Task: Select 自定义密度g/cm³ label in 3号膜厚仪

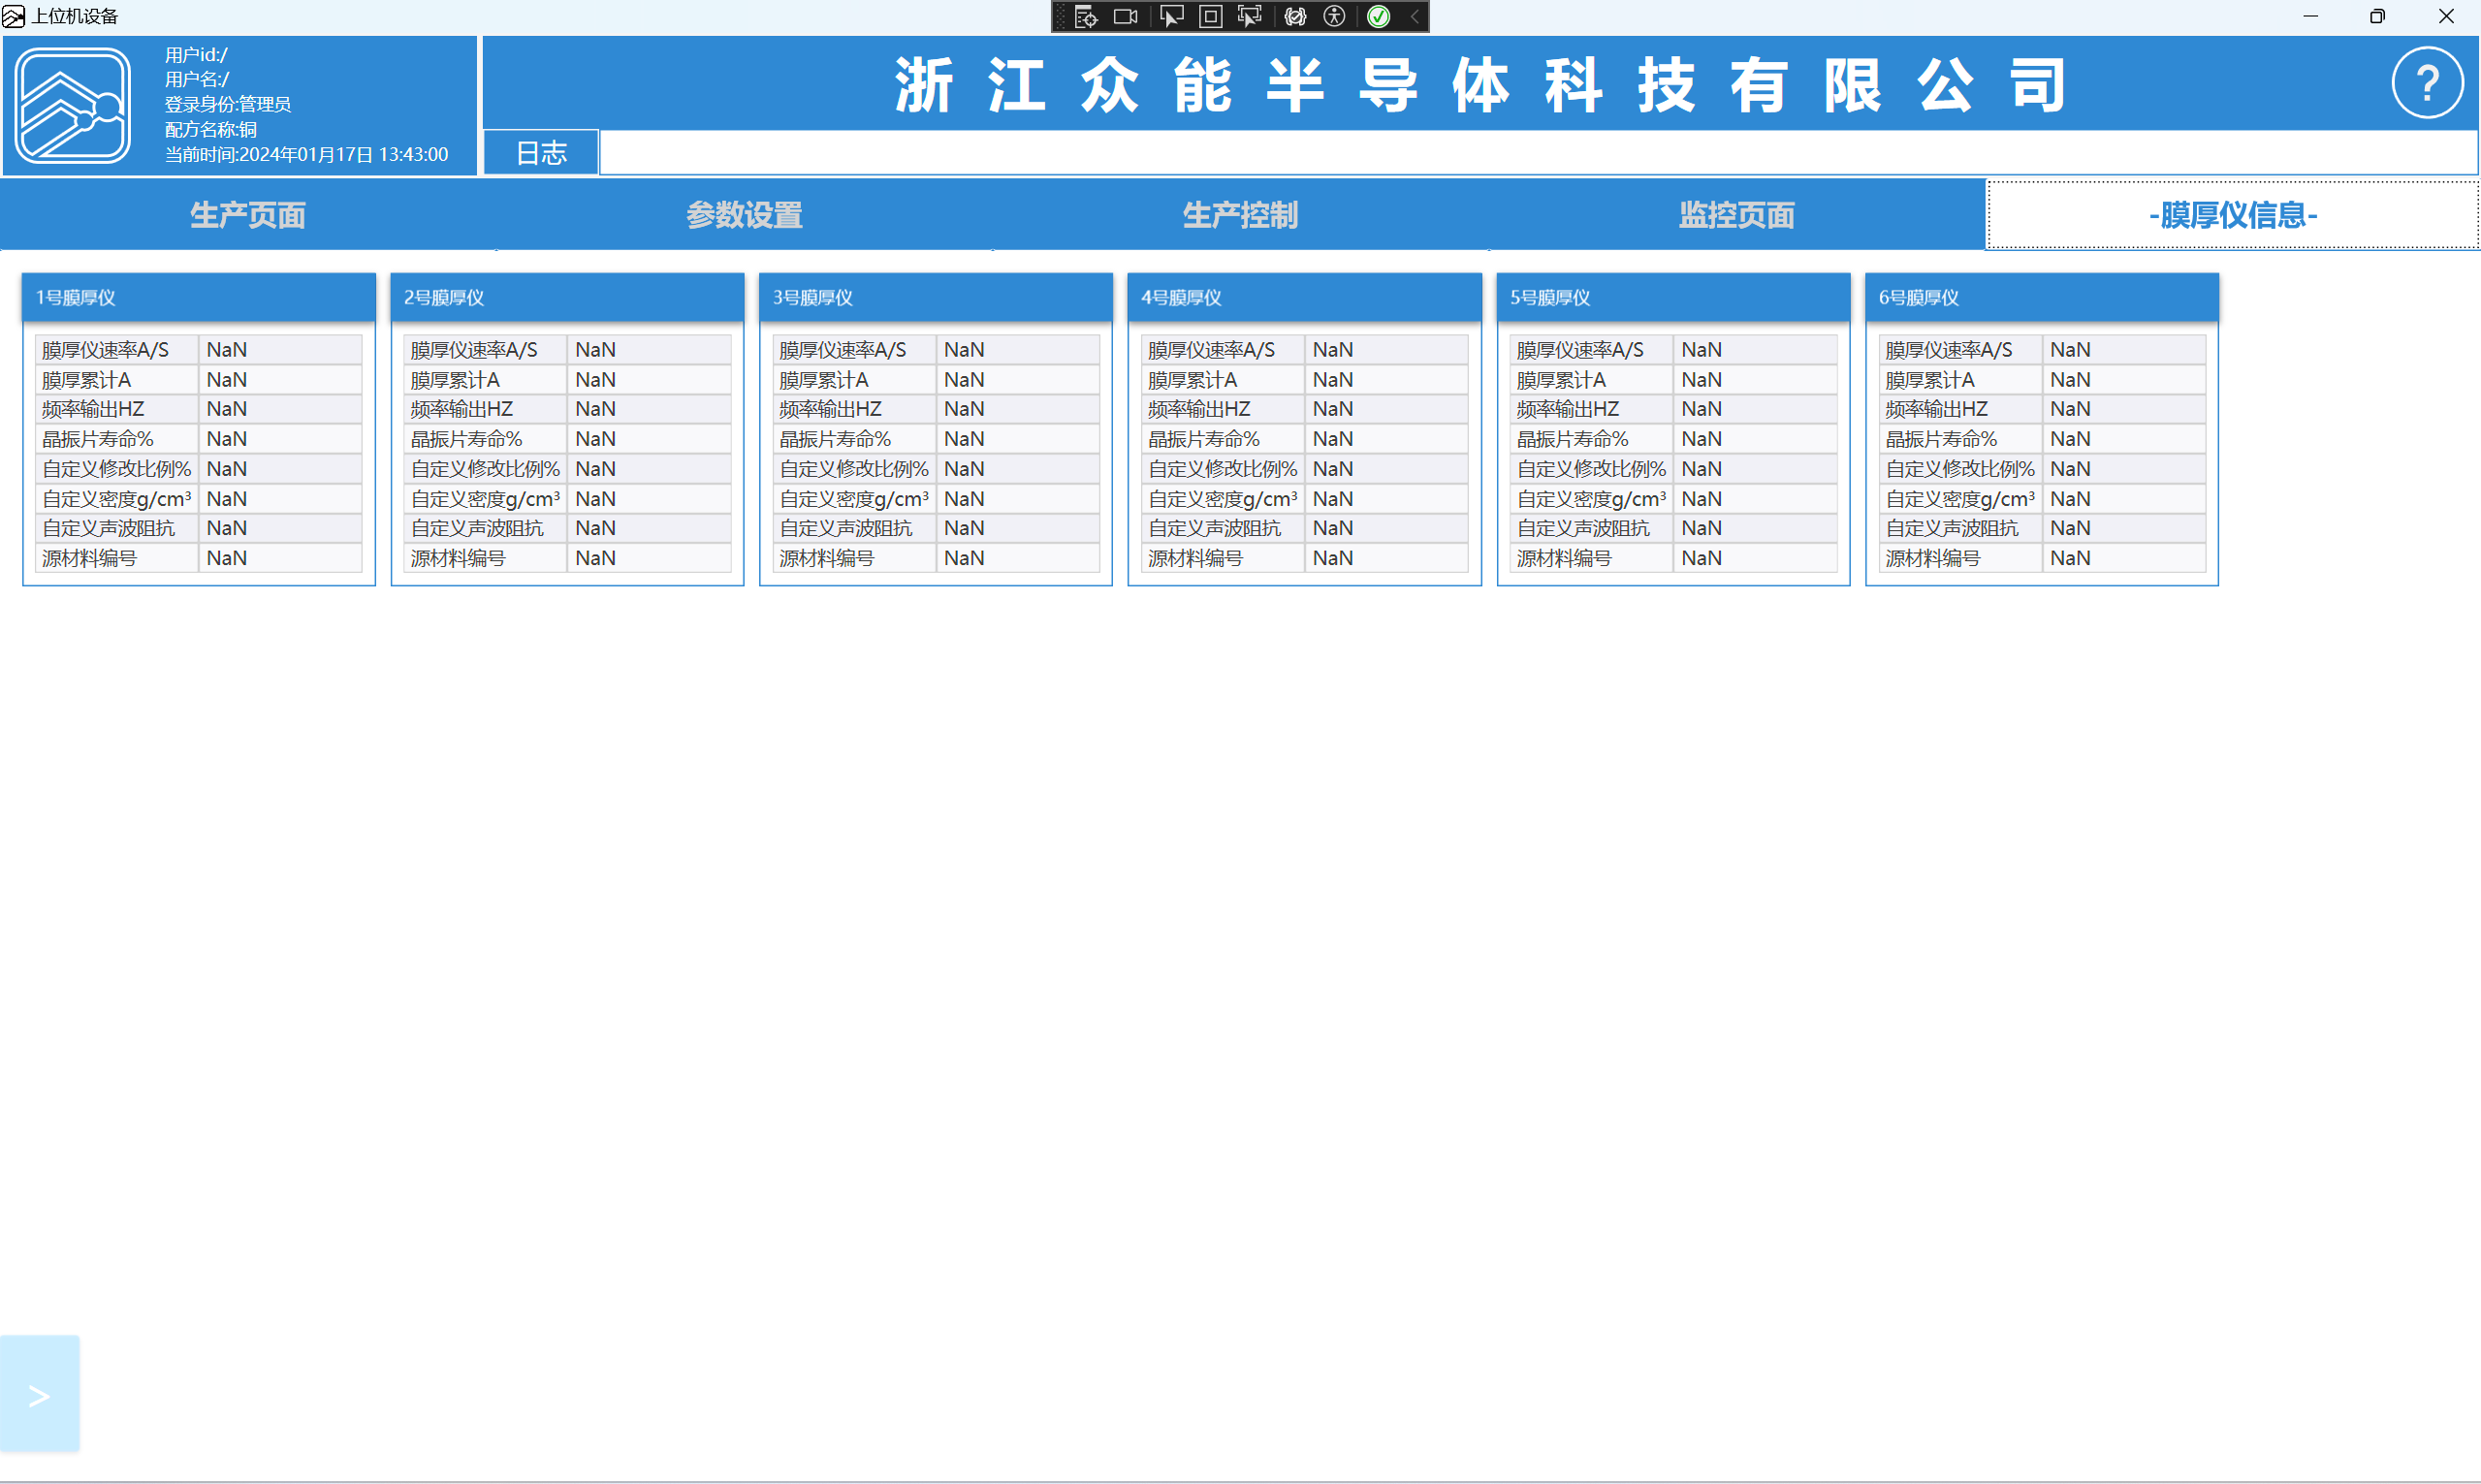Action: coord(855,499)
